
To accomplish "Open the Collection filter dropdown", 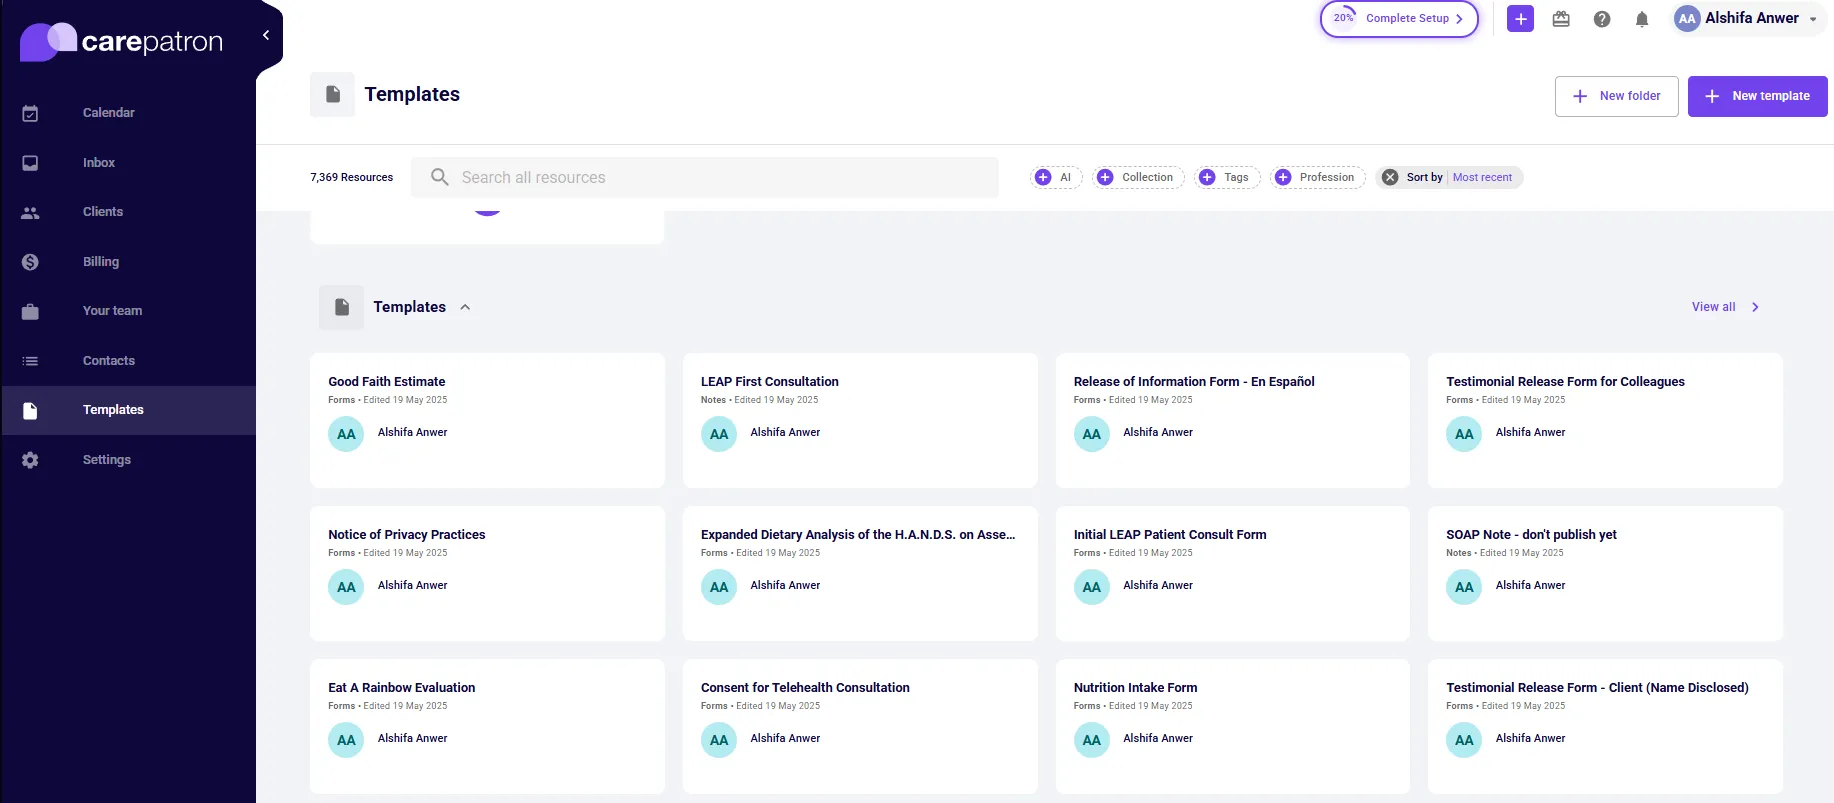I will 1138,177.
